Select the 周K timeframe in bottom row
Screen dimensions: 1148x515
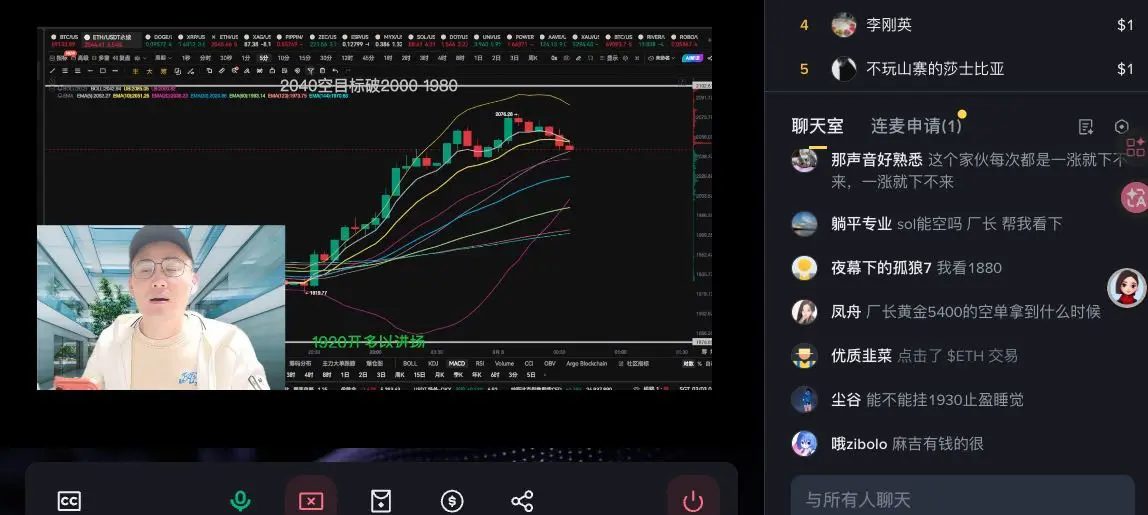click(x=400, y=375)
